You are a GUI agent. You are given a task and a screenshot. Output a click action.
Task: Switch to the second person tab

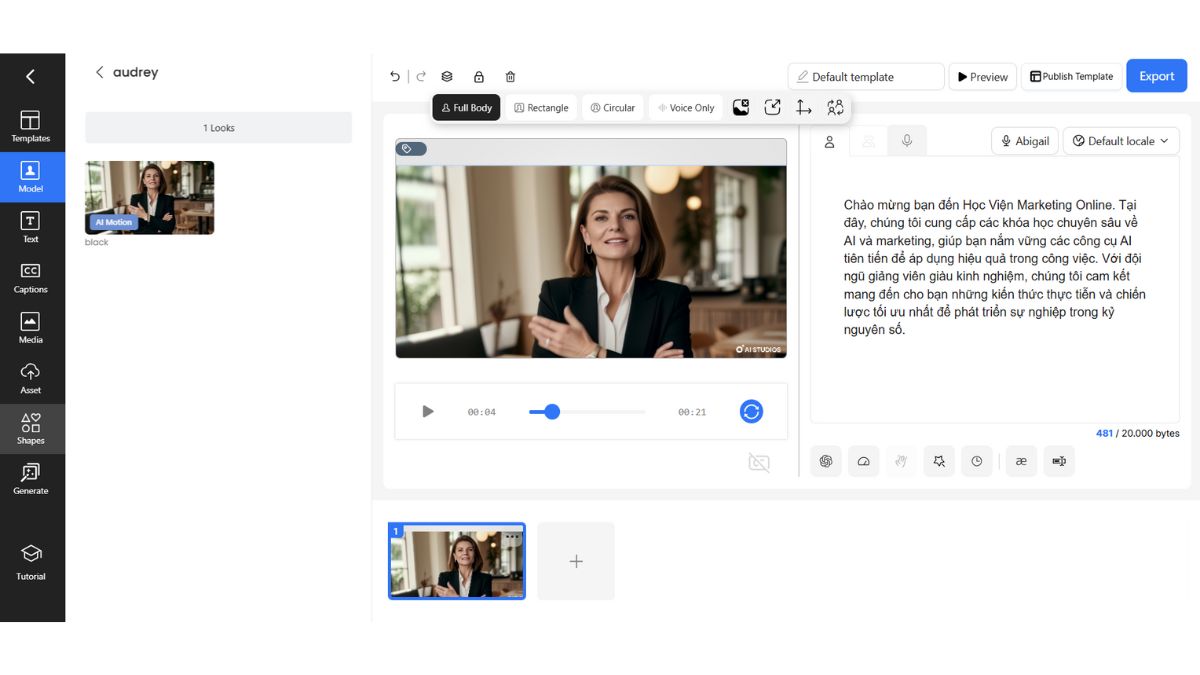[x=868, y=142]
